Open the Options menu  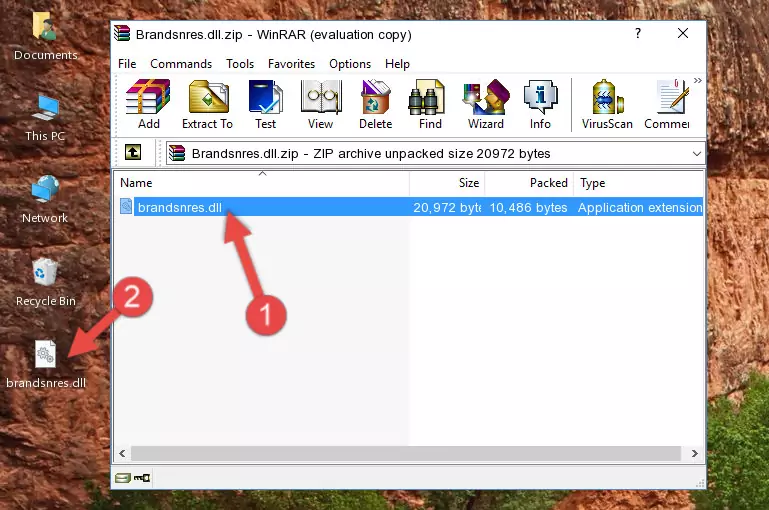[350, 64]
